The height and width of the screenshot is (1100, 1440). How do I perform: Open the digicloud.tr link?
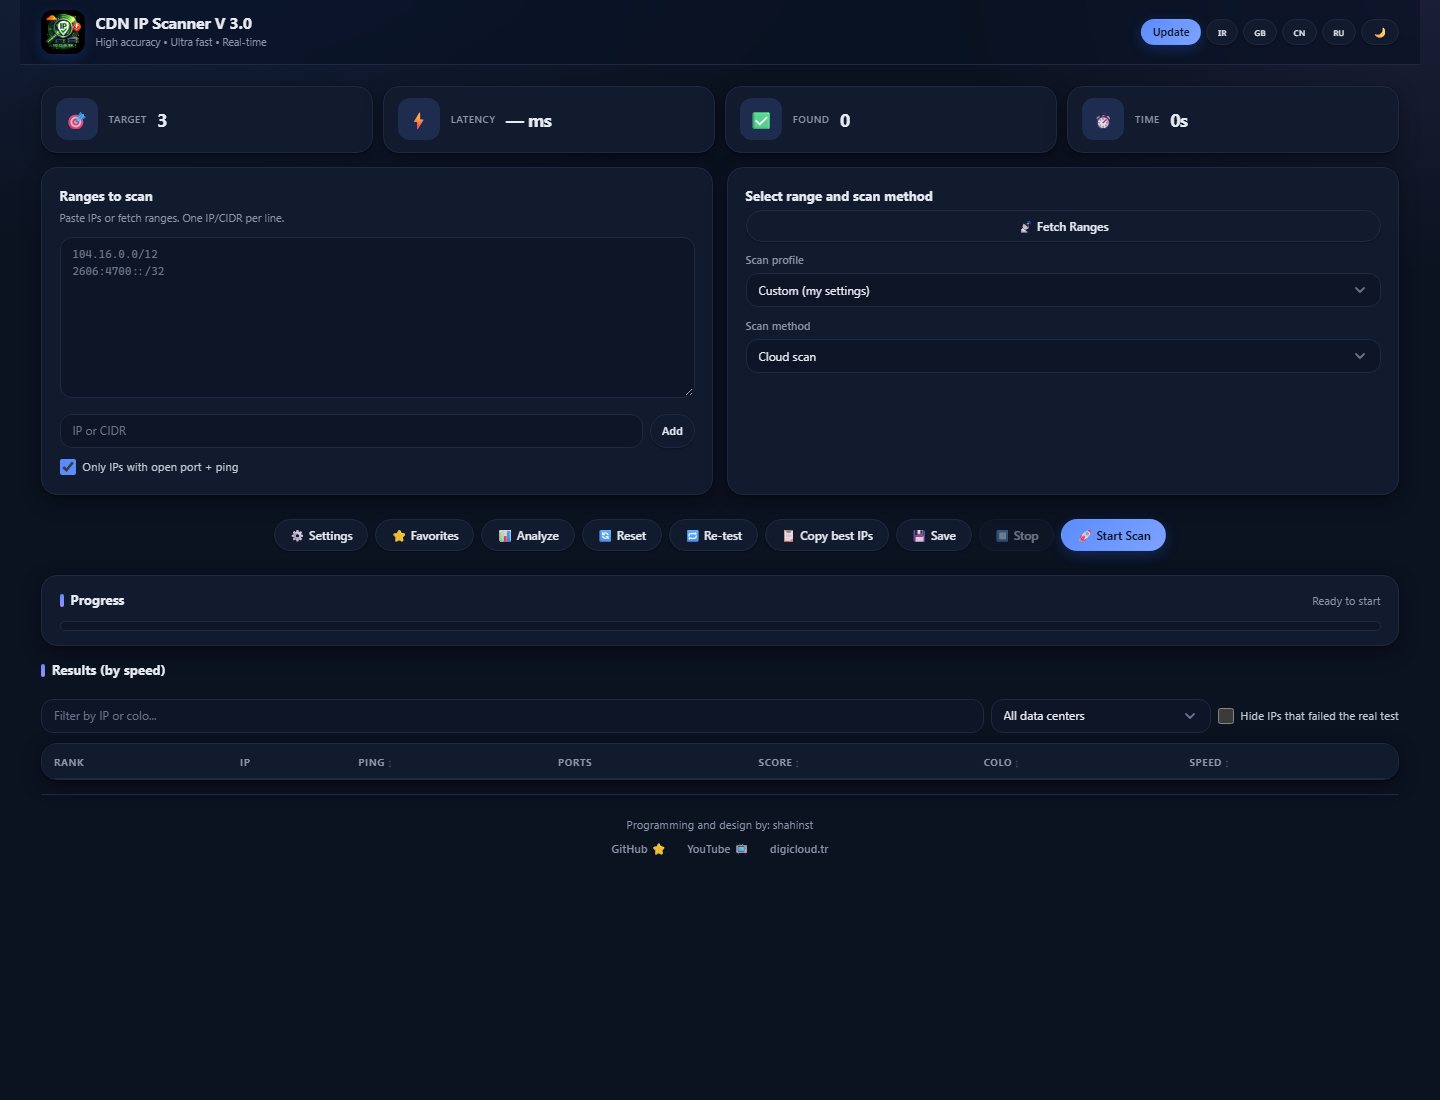pyautogui.click(x=799, y=849)
